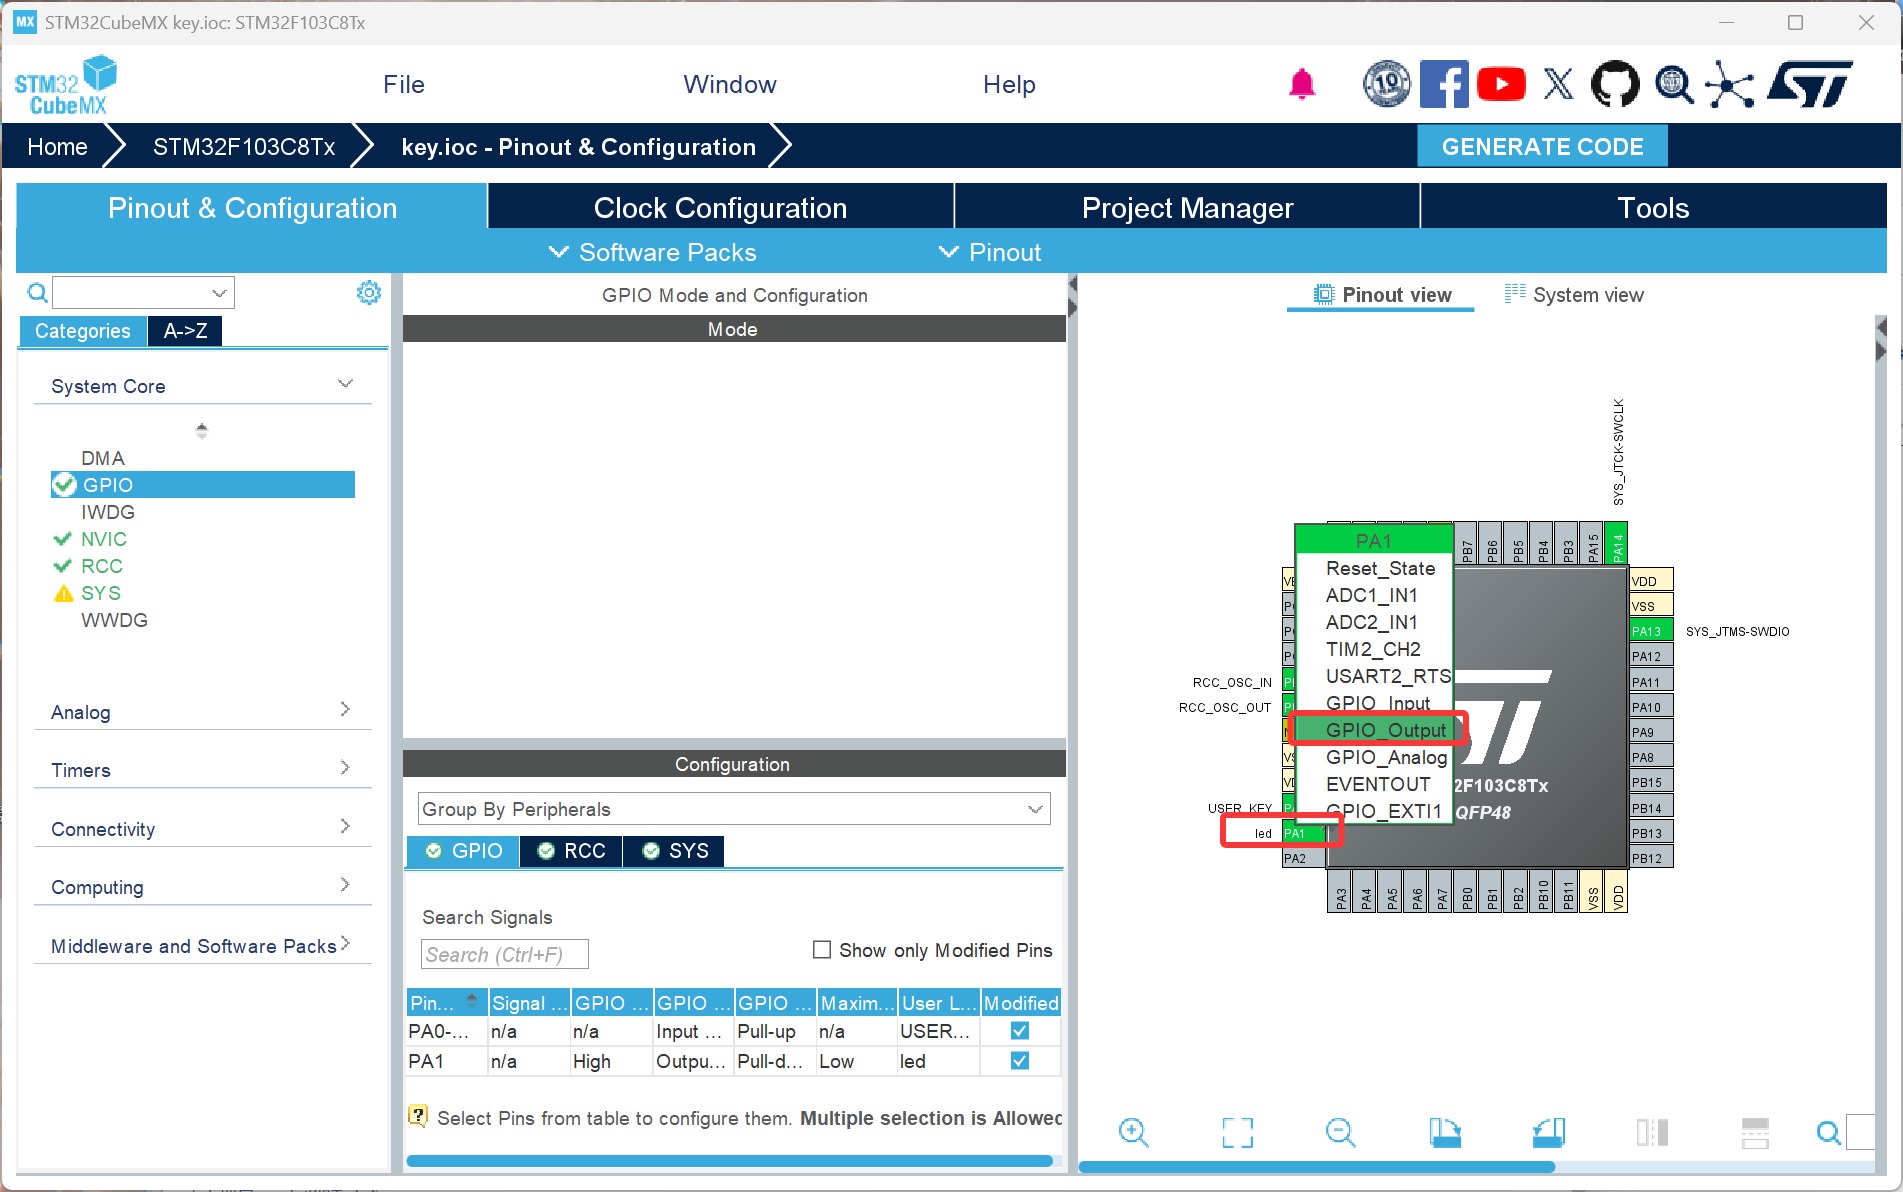Click the help tip icon beside Select Pins
The width and height of the screenshot is (1903, 1192).
tap(418, 1116)
